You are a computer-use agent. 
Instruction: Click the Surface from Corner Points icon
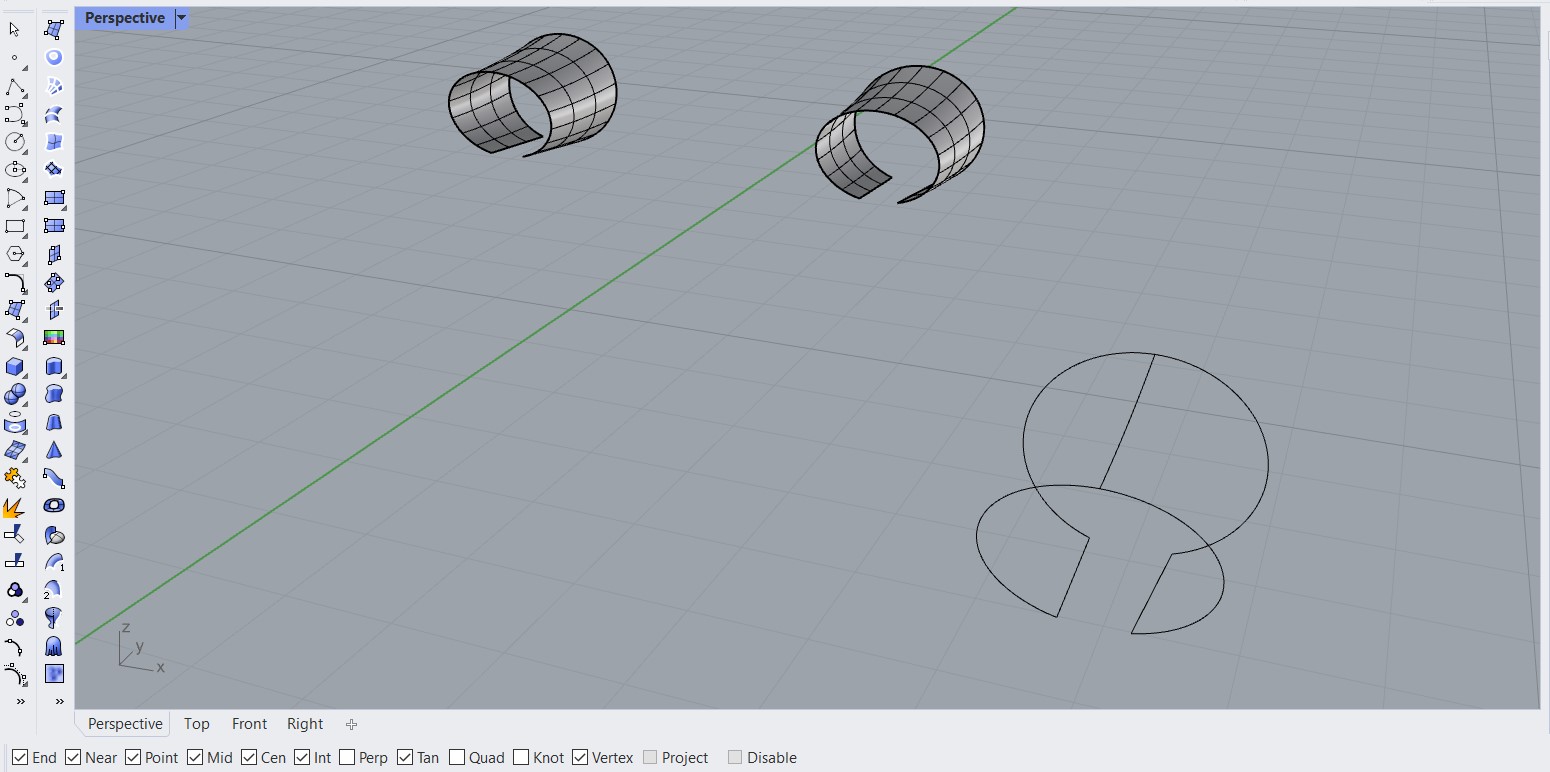[x=54, y=30]
